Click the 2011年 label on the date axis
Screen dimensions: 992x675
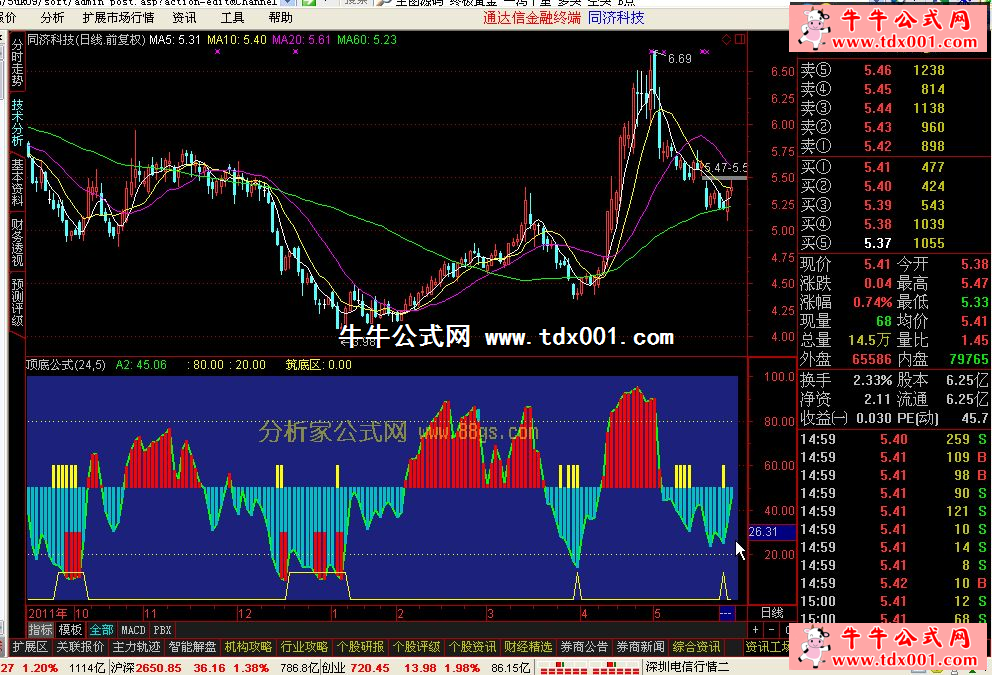48,613
